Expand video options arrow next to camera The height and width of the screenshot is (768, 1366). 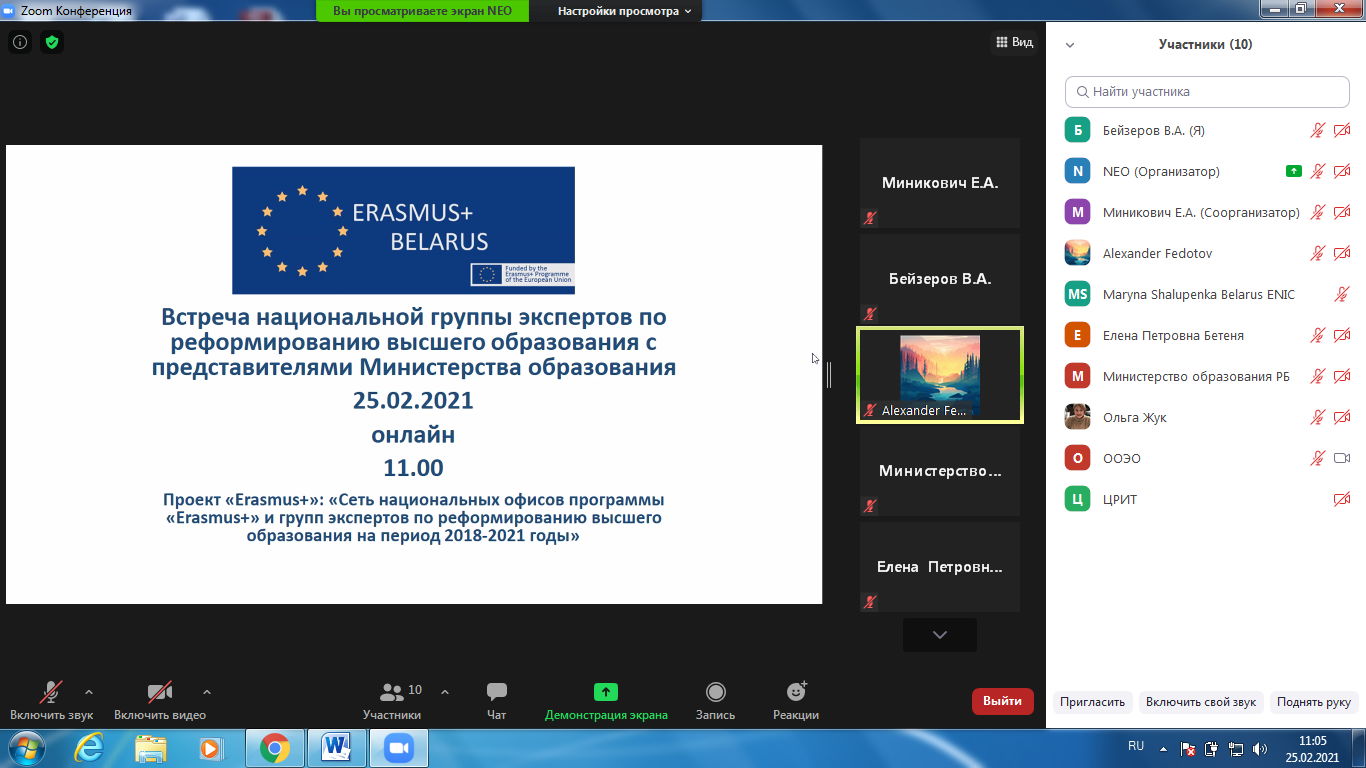207,692
